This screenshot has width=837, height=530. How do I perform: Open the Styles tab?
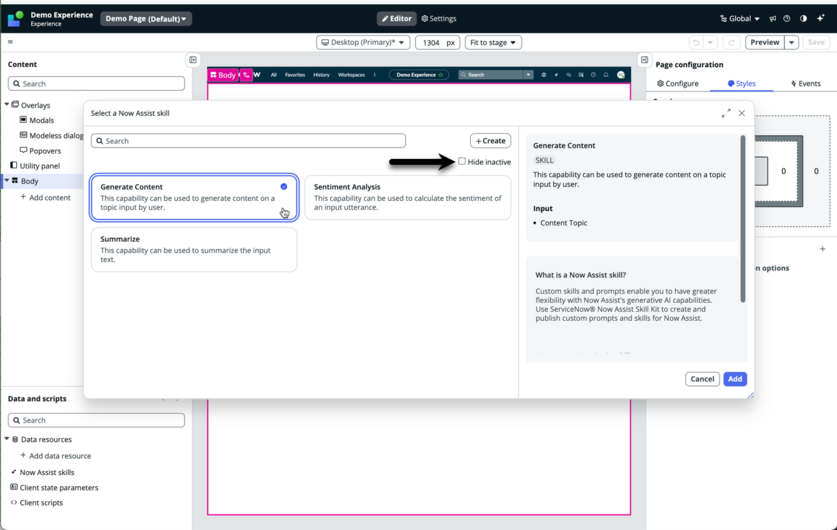(x=741, y=84)
